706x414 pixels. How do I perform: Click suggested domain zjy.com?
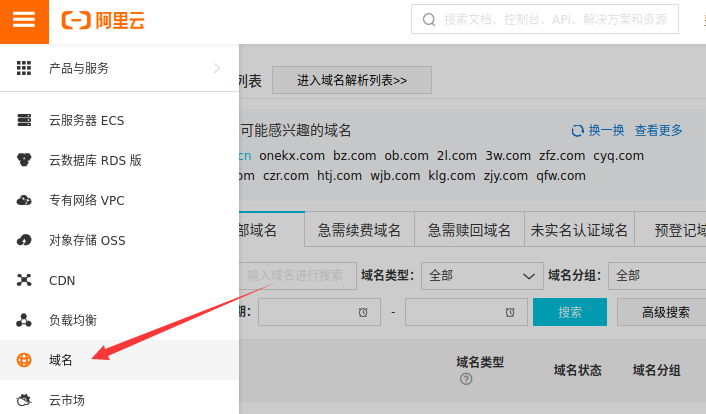(506, 176)
